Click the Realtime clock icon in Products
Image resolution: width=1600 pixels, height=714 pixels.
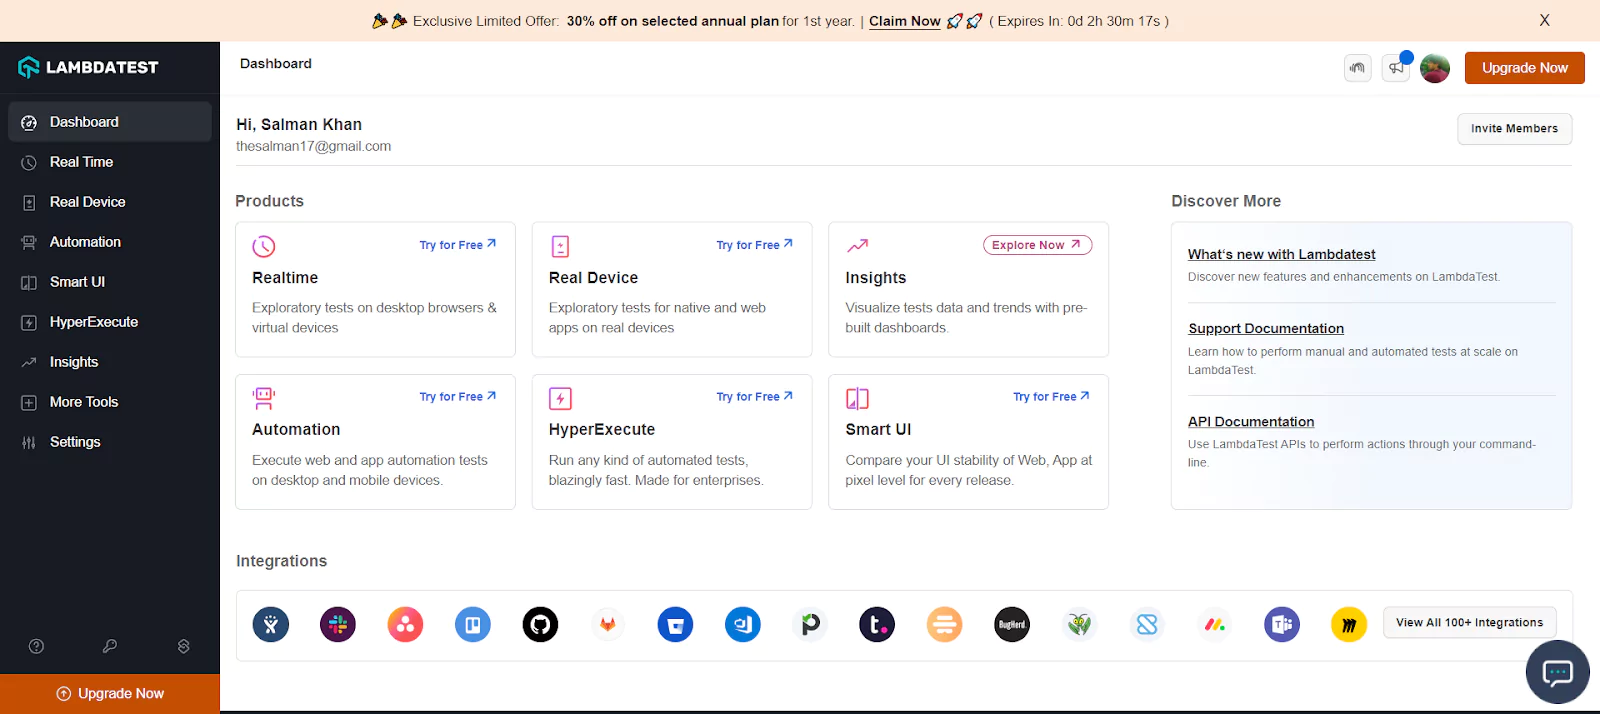(x=264, y=246)
